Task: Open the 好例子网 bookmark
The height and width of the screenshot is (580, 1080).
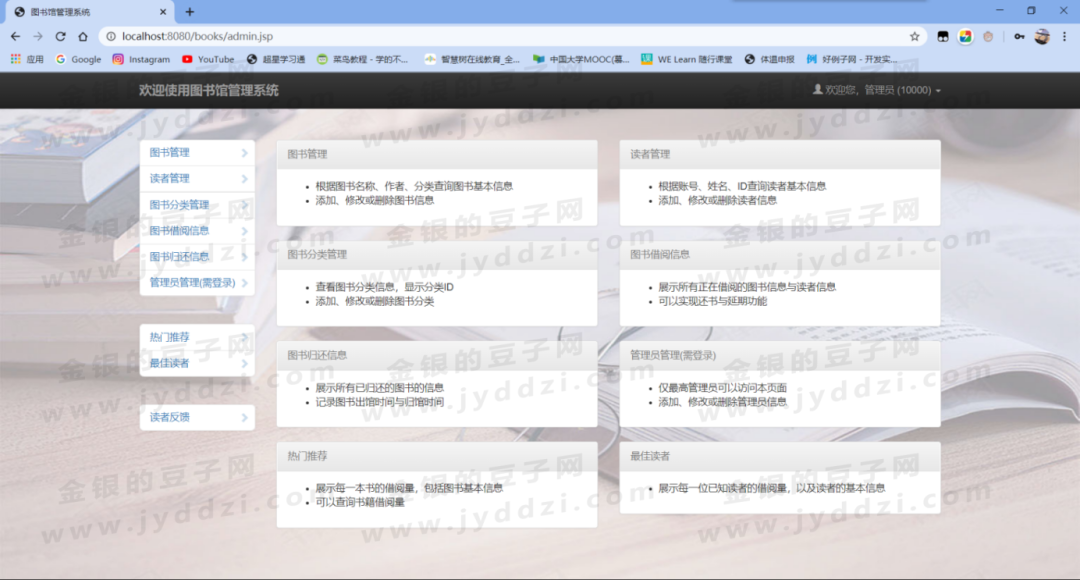Action: point(852,59)
